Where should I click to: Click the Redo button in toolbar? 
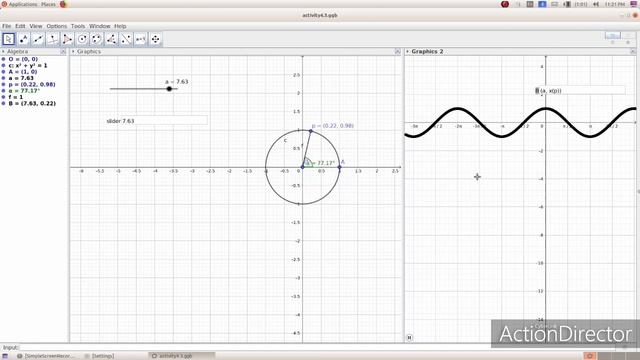point(629,36)
